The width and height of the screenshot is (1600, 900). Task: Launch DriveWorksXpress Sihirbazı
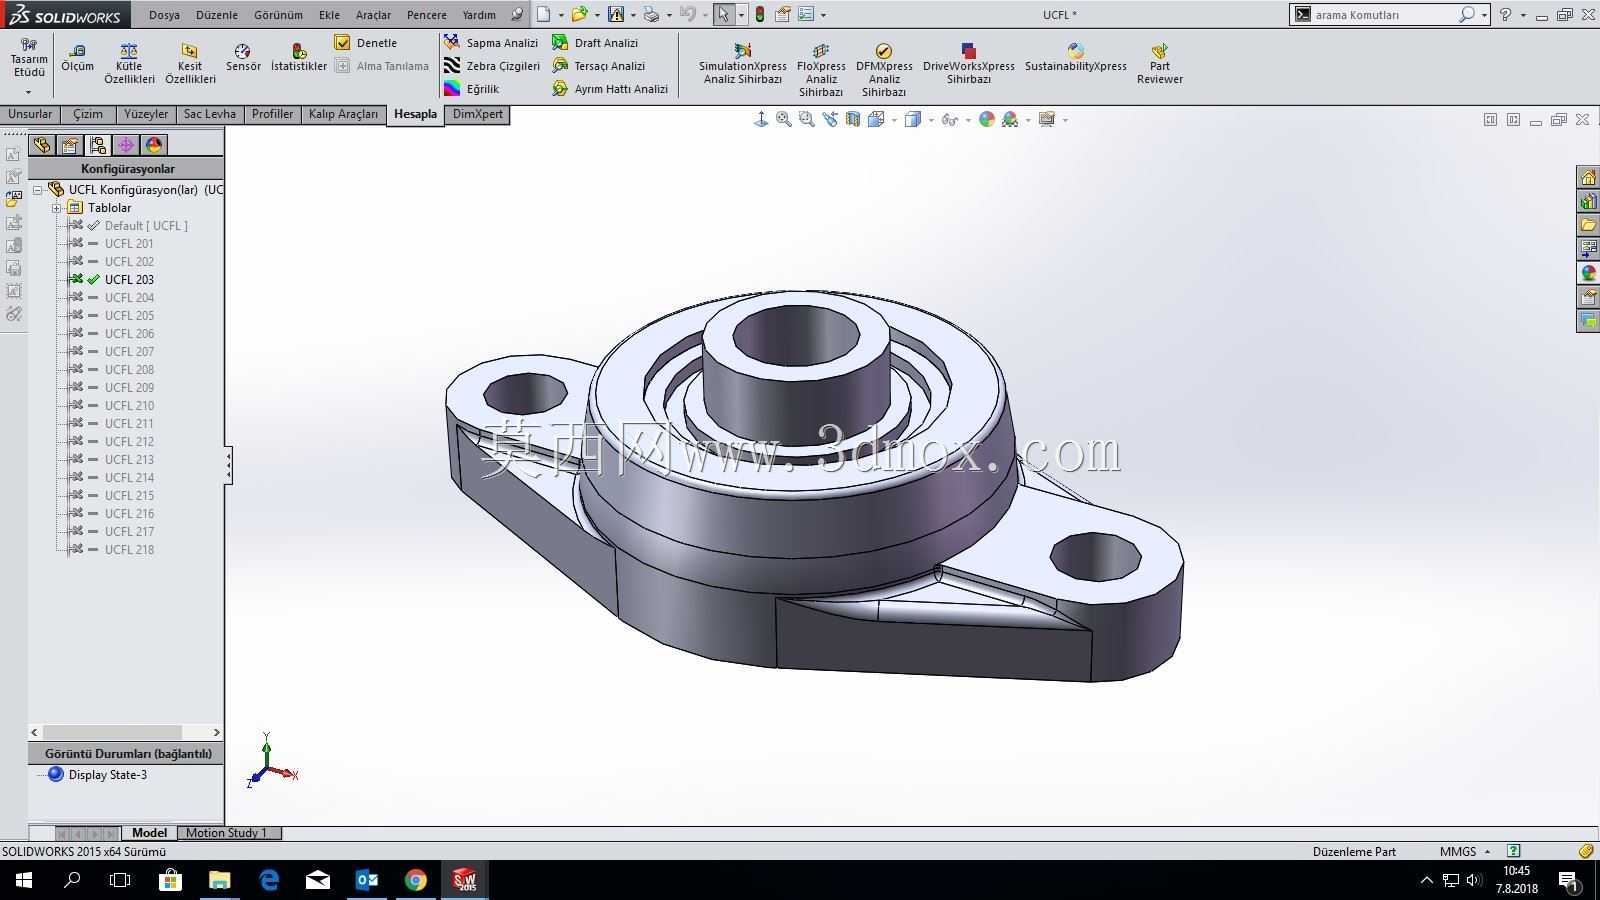tap(968, 64)
